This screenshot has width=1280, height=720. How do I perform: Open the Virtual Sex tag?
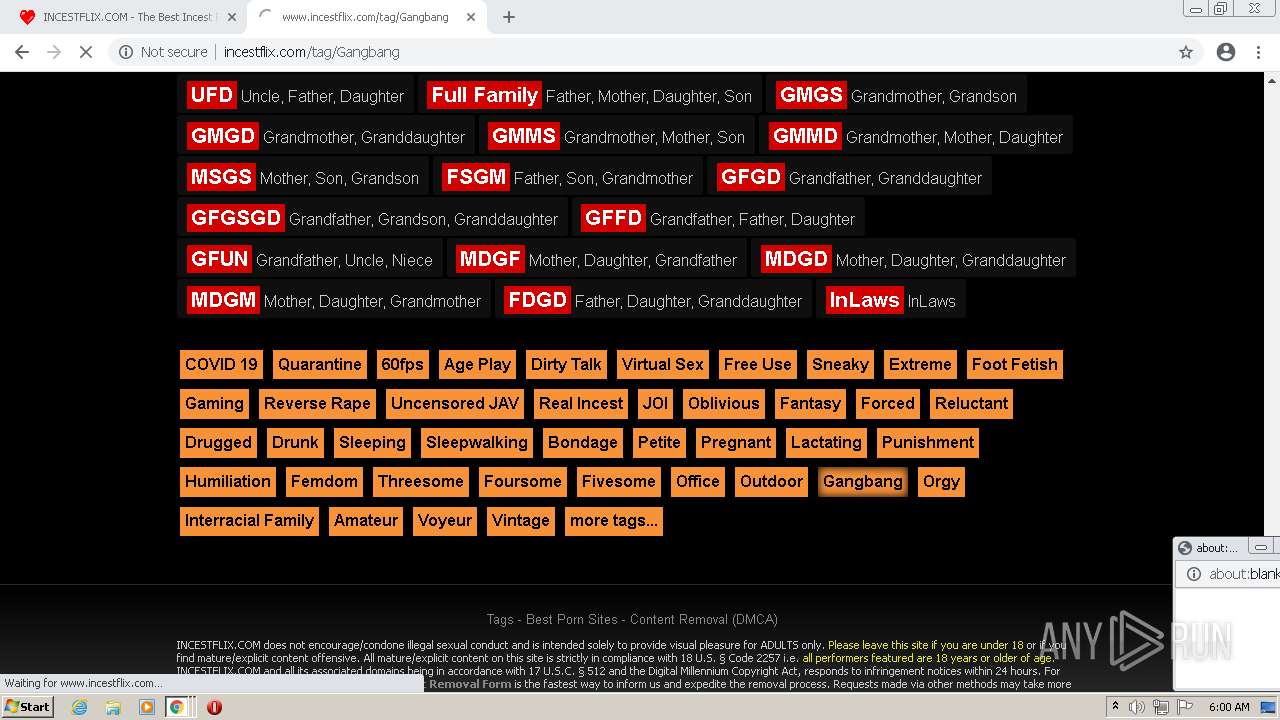[662, 364]
